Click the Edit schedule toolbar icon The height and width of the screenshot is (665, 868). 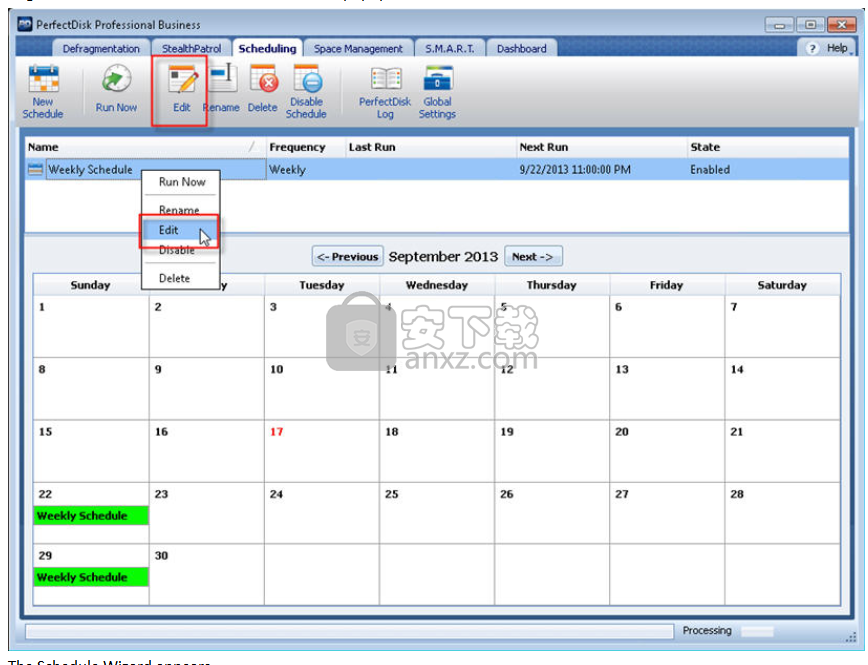click(x=182, y=79)
